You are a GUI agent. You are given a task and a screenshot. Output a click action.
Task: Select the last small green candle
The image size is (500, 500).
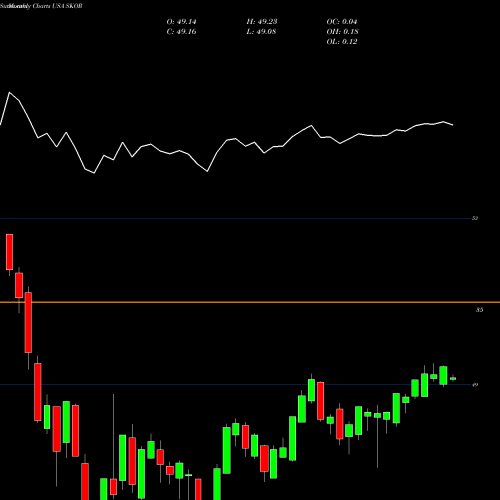point(453,378)
